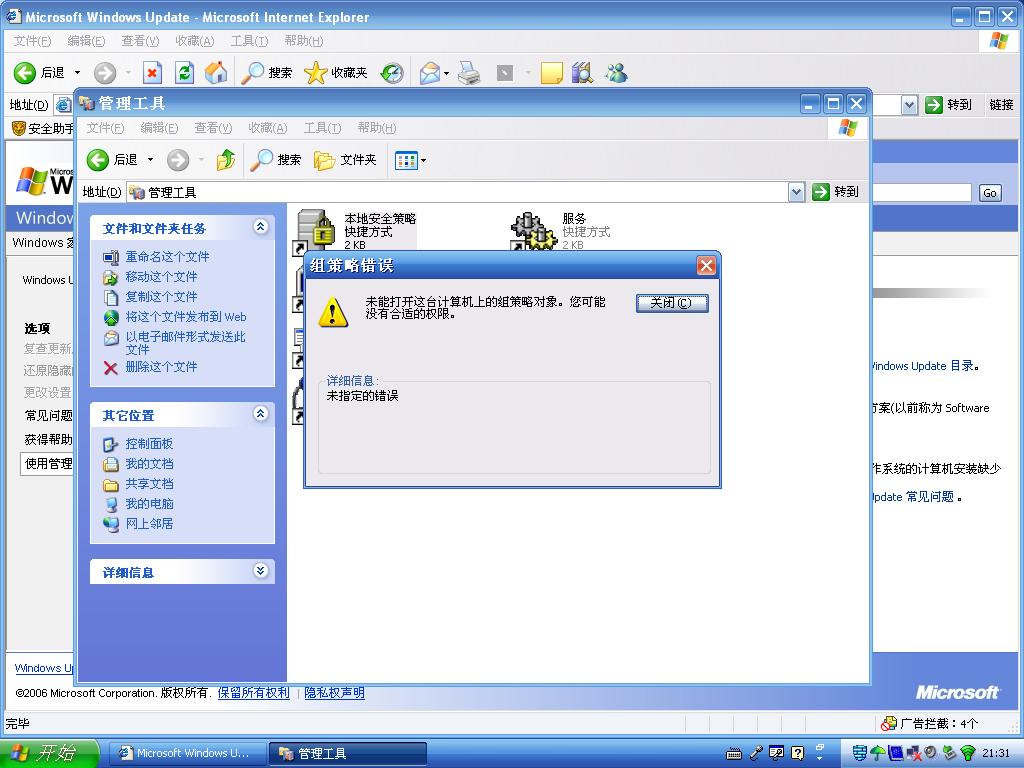Click 隐私权声明 link on Windows Update page

(334, 693)
